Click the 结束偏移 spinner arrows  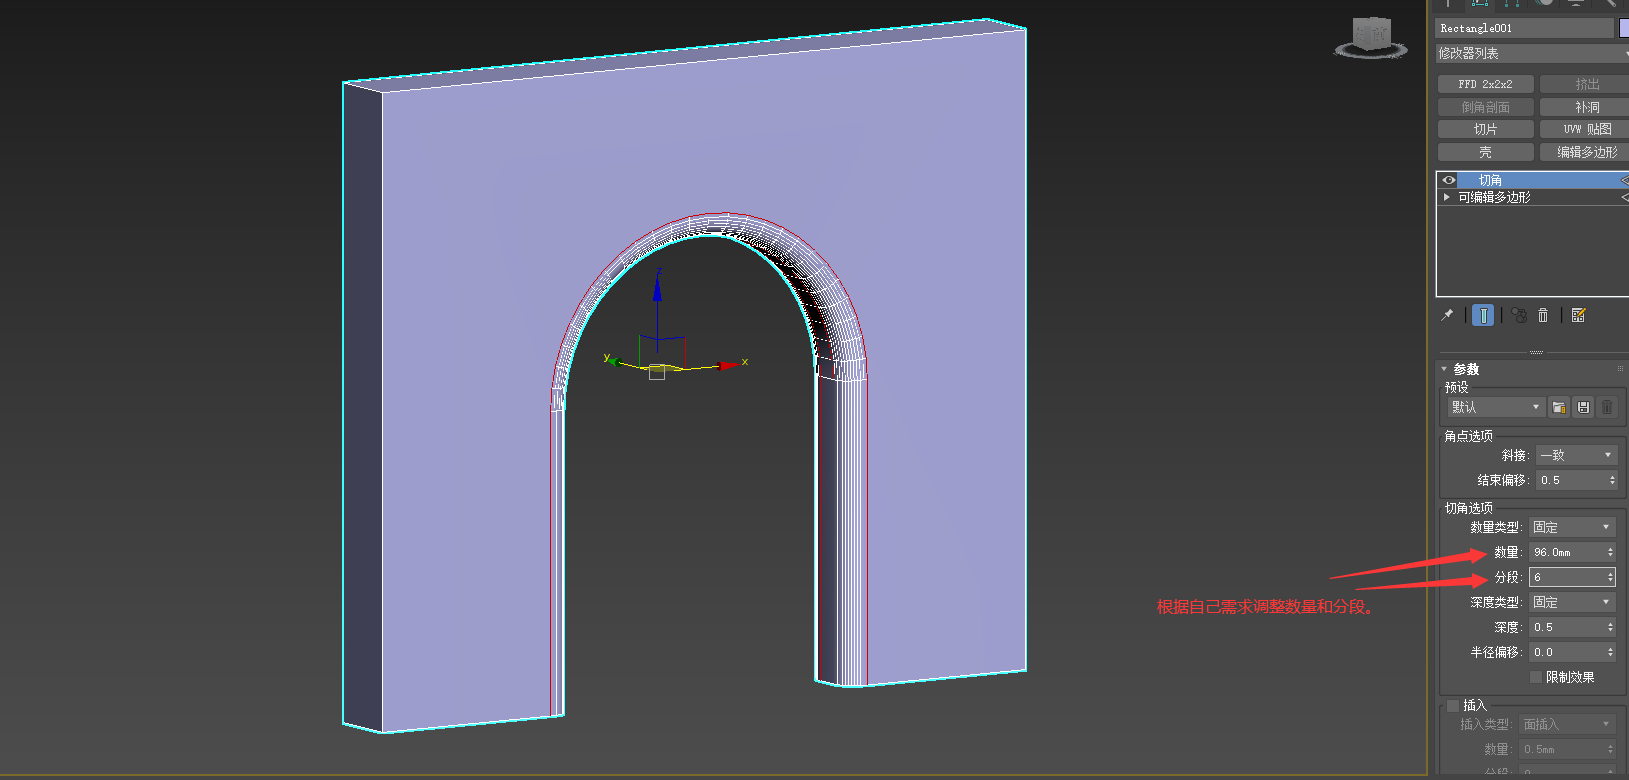(1612, 480)
